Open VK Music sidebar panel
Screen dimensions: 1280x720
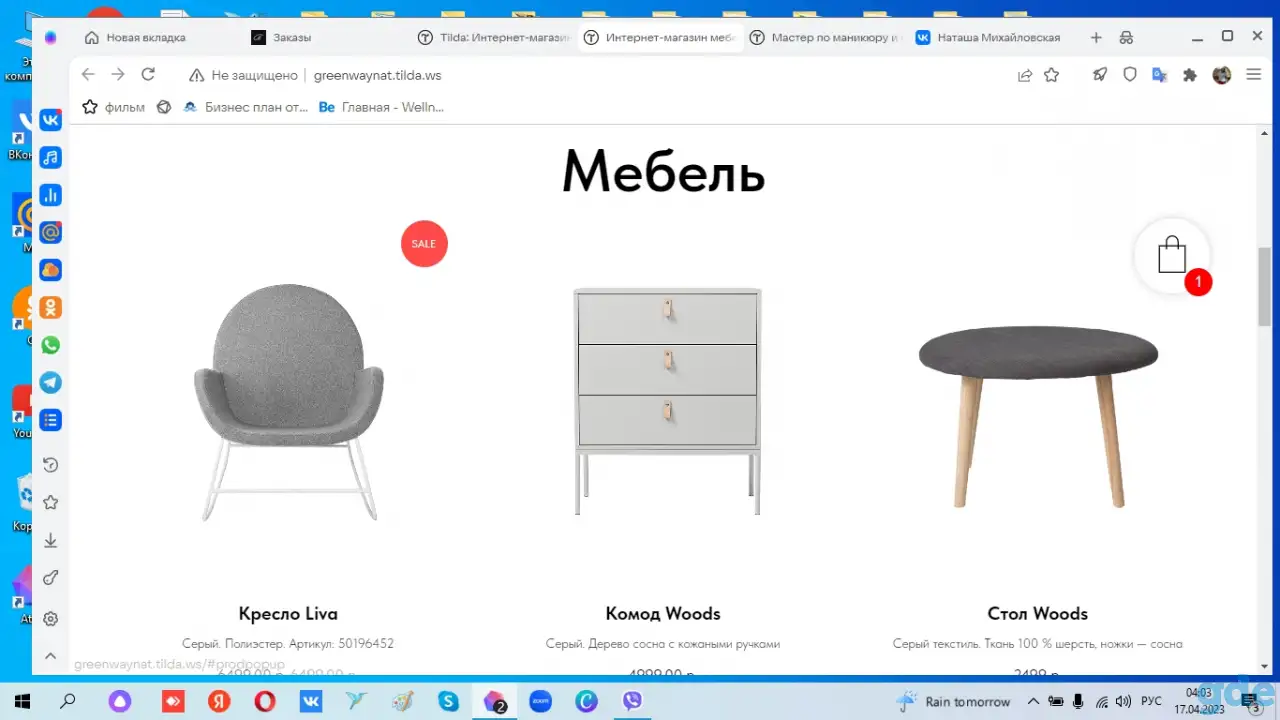(50, 157)
